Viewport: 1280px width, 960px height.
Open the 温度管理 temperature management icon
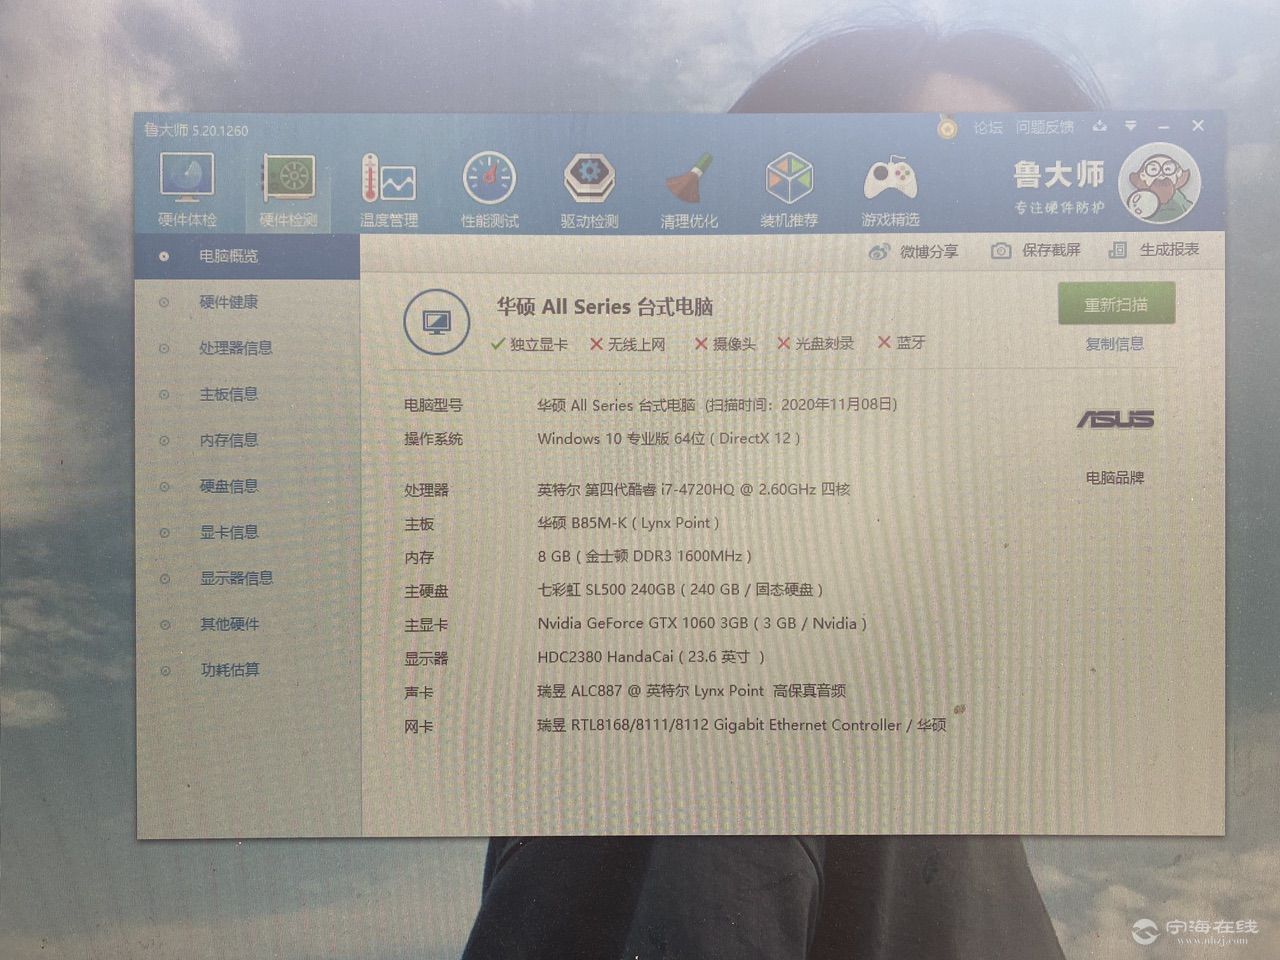click(389, 189)
